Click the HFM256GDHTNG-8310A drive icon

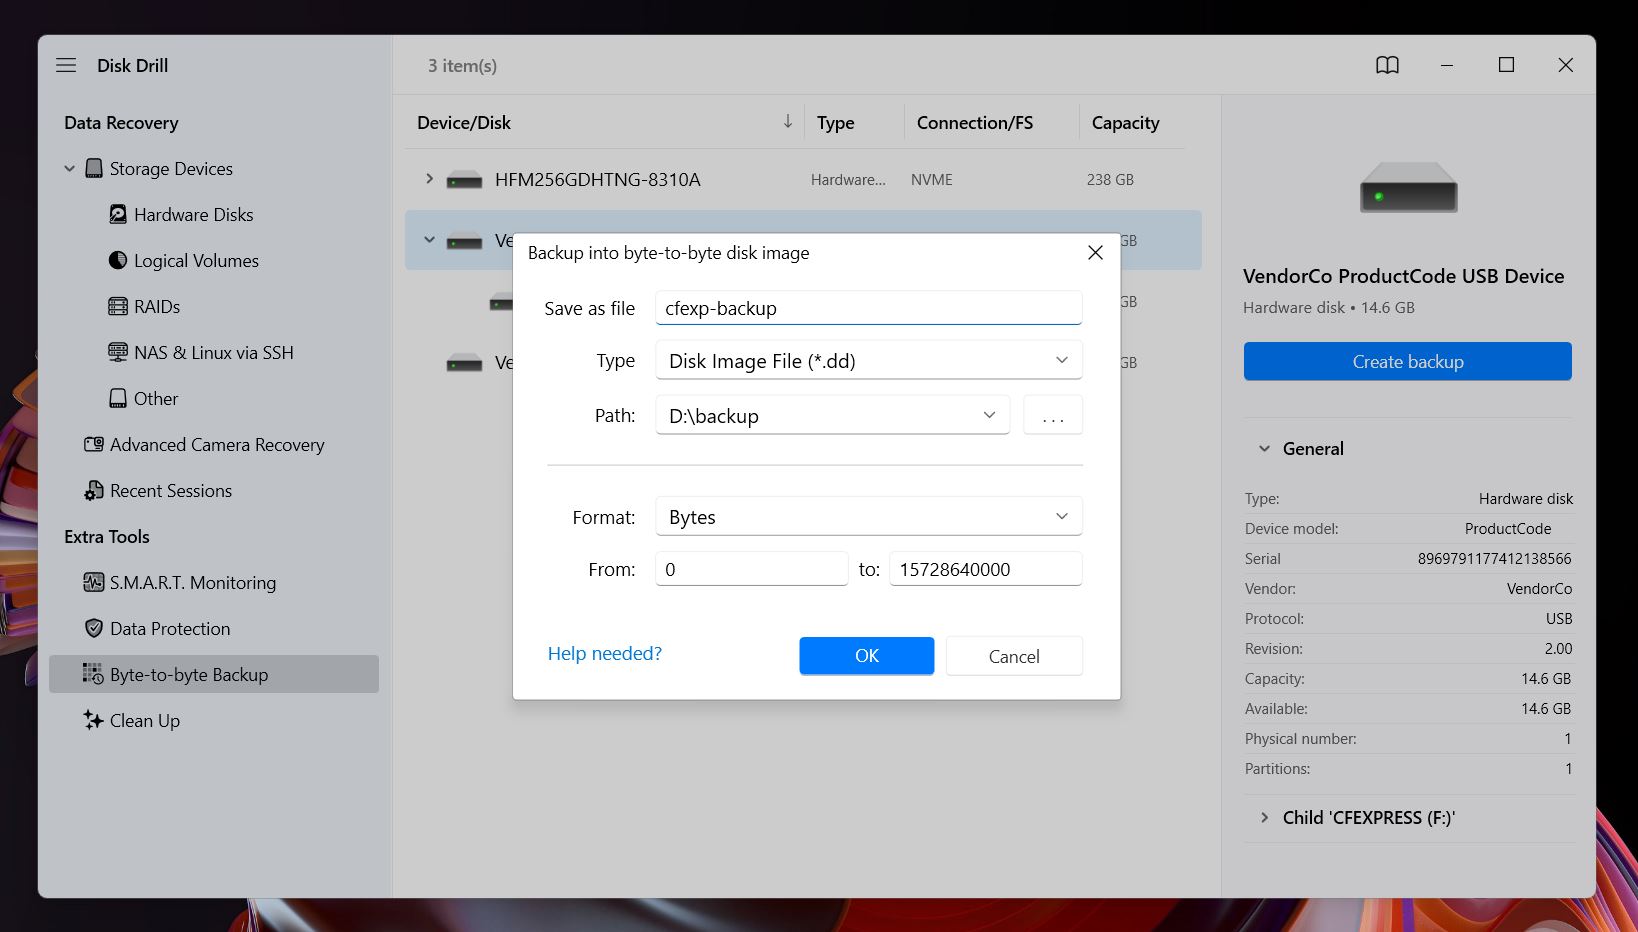pos(464,180)
